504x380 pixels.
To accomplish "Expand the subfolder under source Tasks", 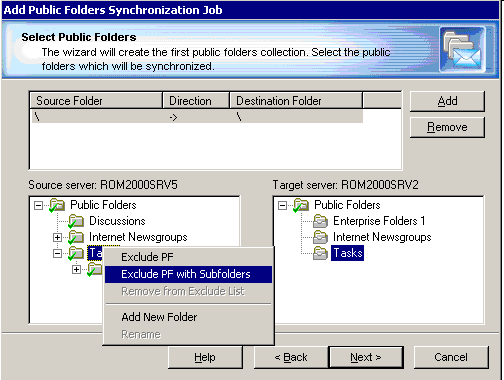I will pyautogui.click(x=76, y=269).
